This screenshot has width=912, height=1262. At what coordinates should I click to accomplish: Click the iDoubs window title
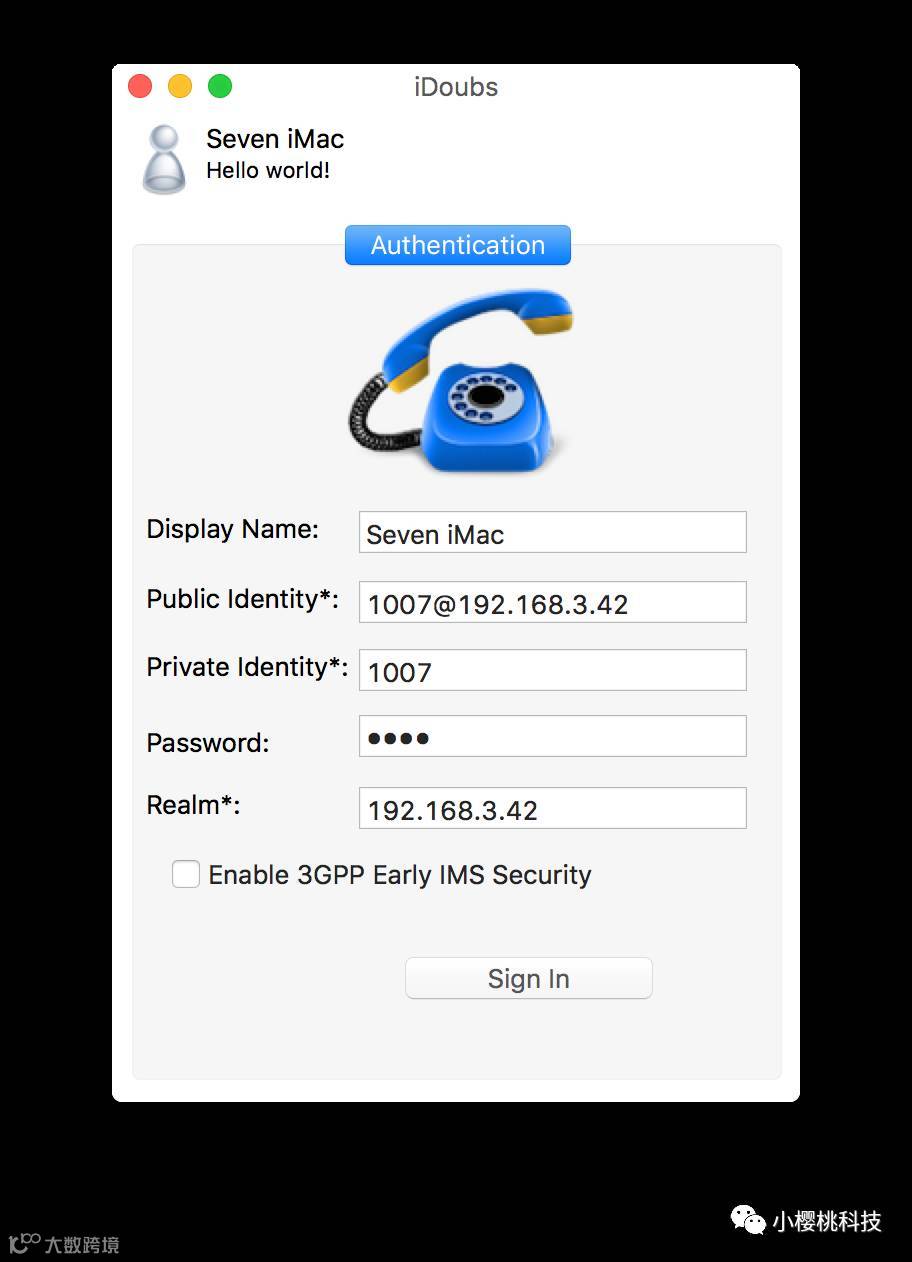point(456,87)
